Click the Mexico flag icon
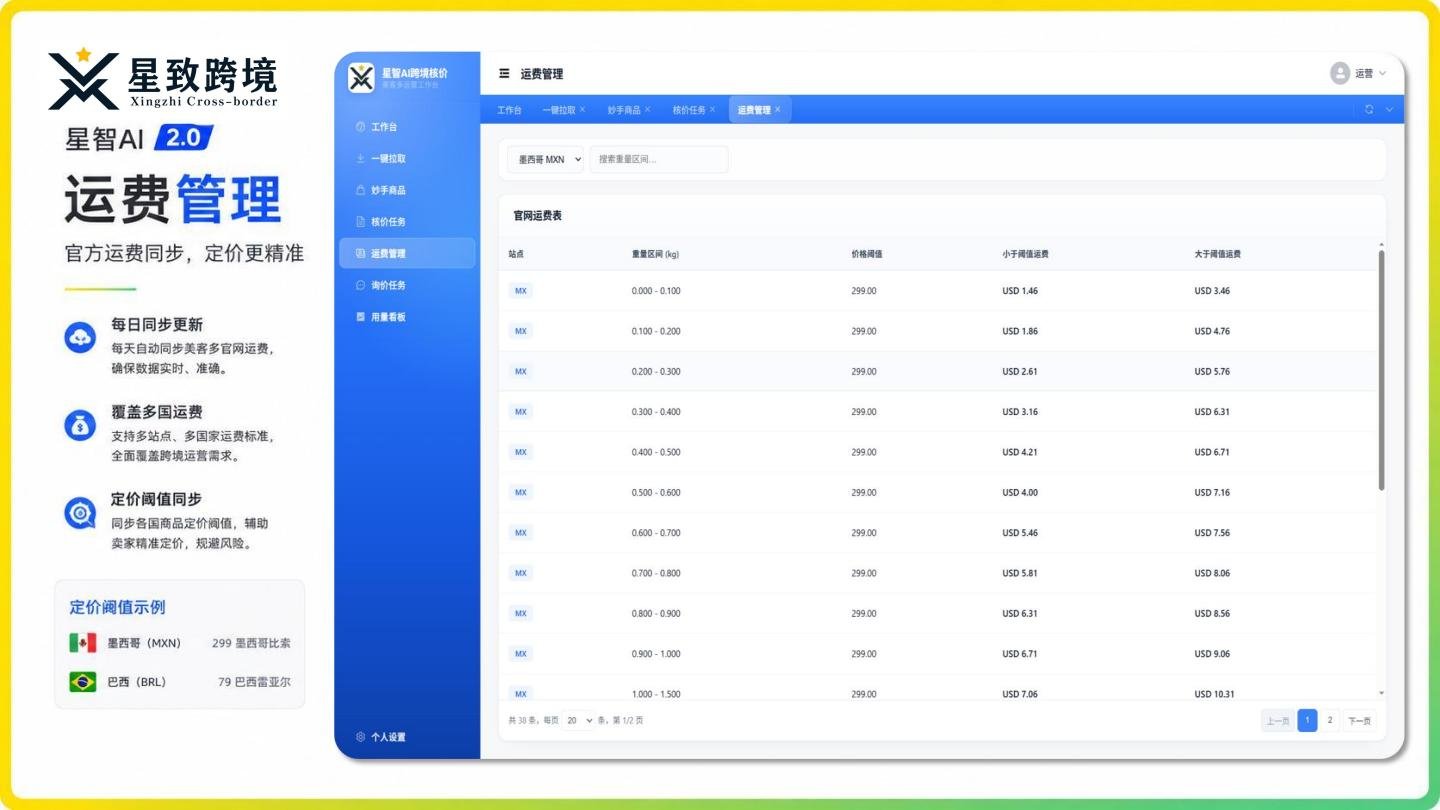 (83, 643)
